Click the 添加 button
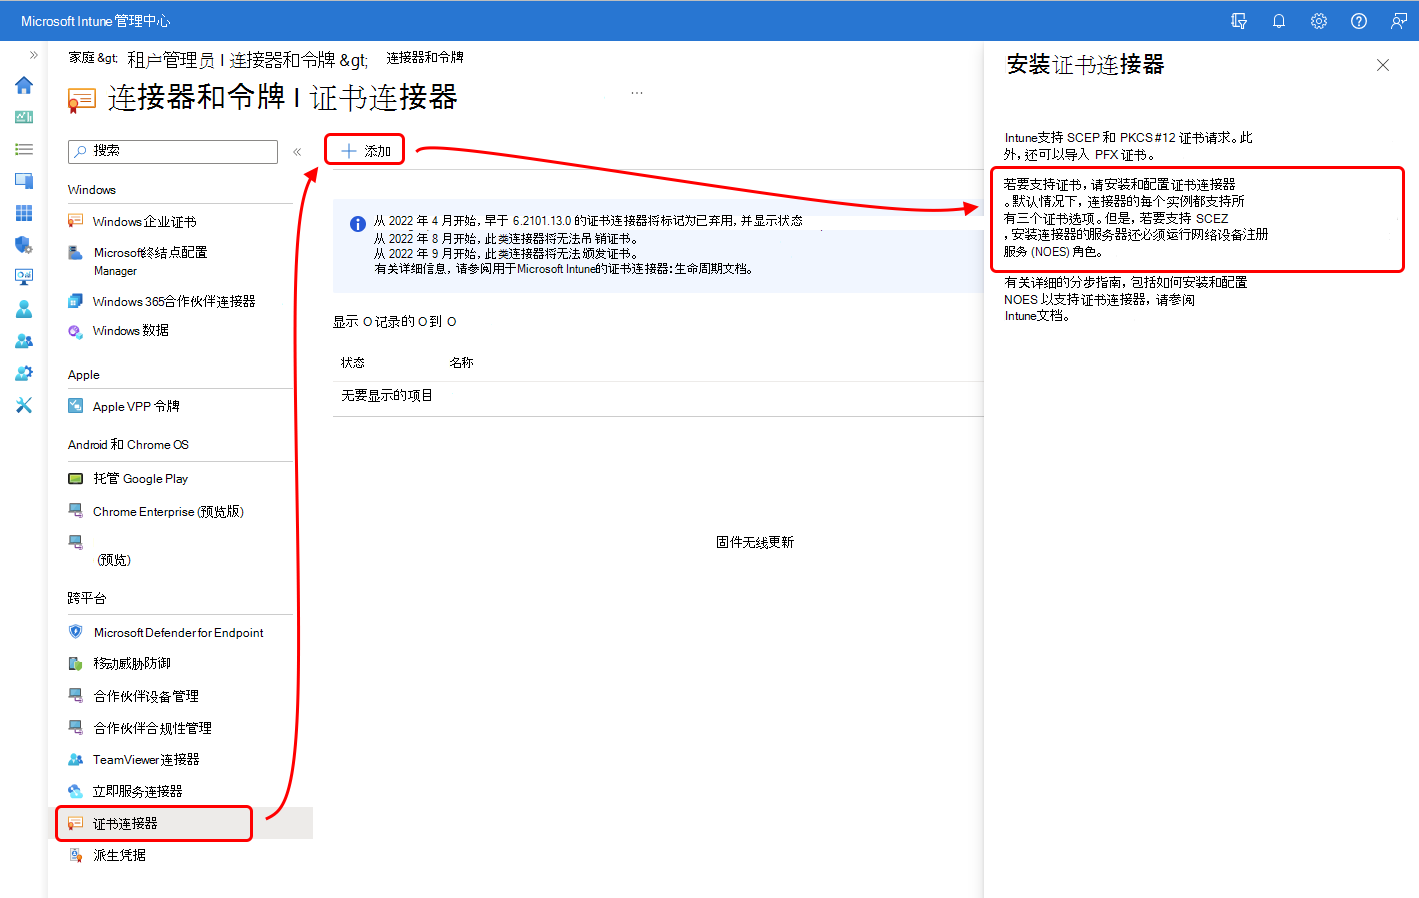The width and height of the screenshot is (1419, 898). pos(365,151)
